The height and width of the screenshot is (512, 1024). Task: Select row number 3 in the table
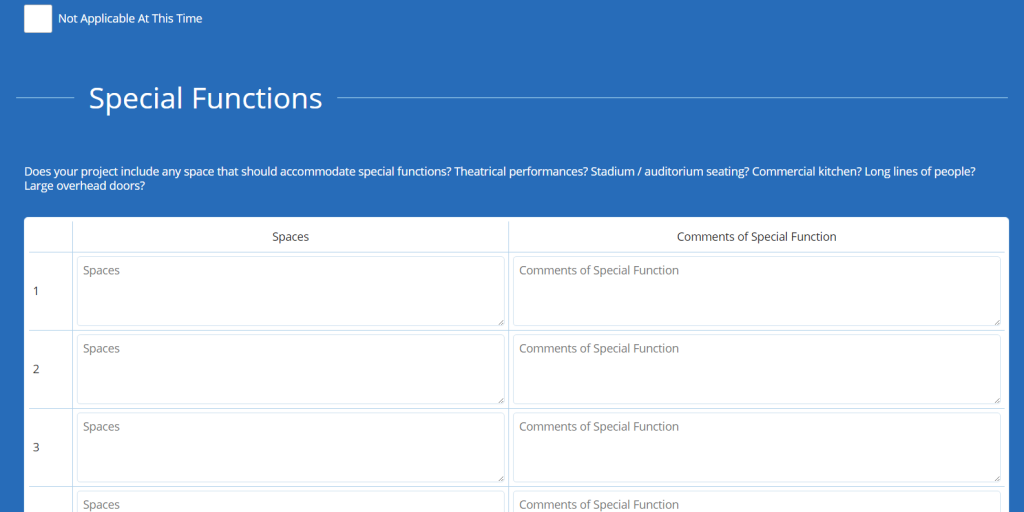pos(36,447)
